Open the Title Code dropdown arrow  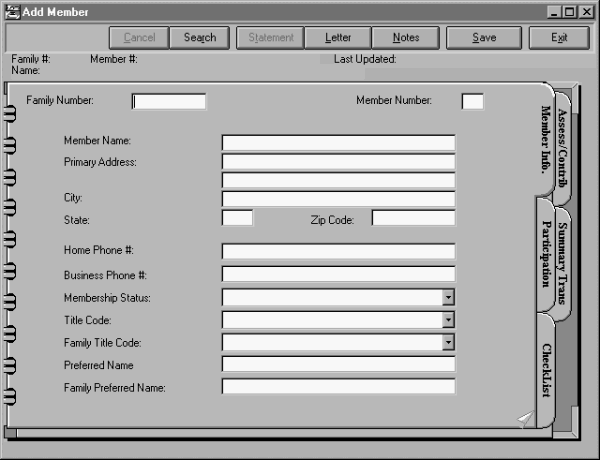(449, 320)
